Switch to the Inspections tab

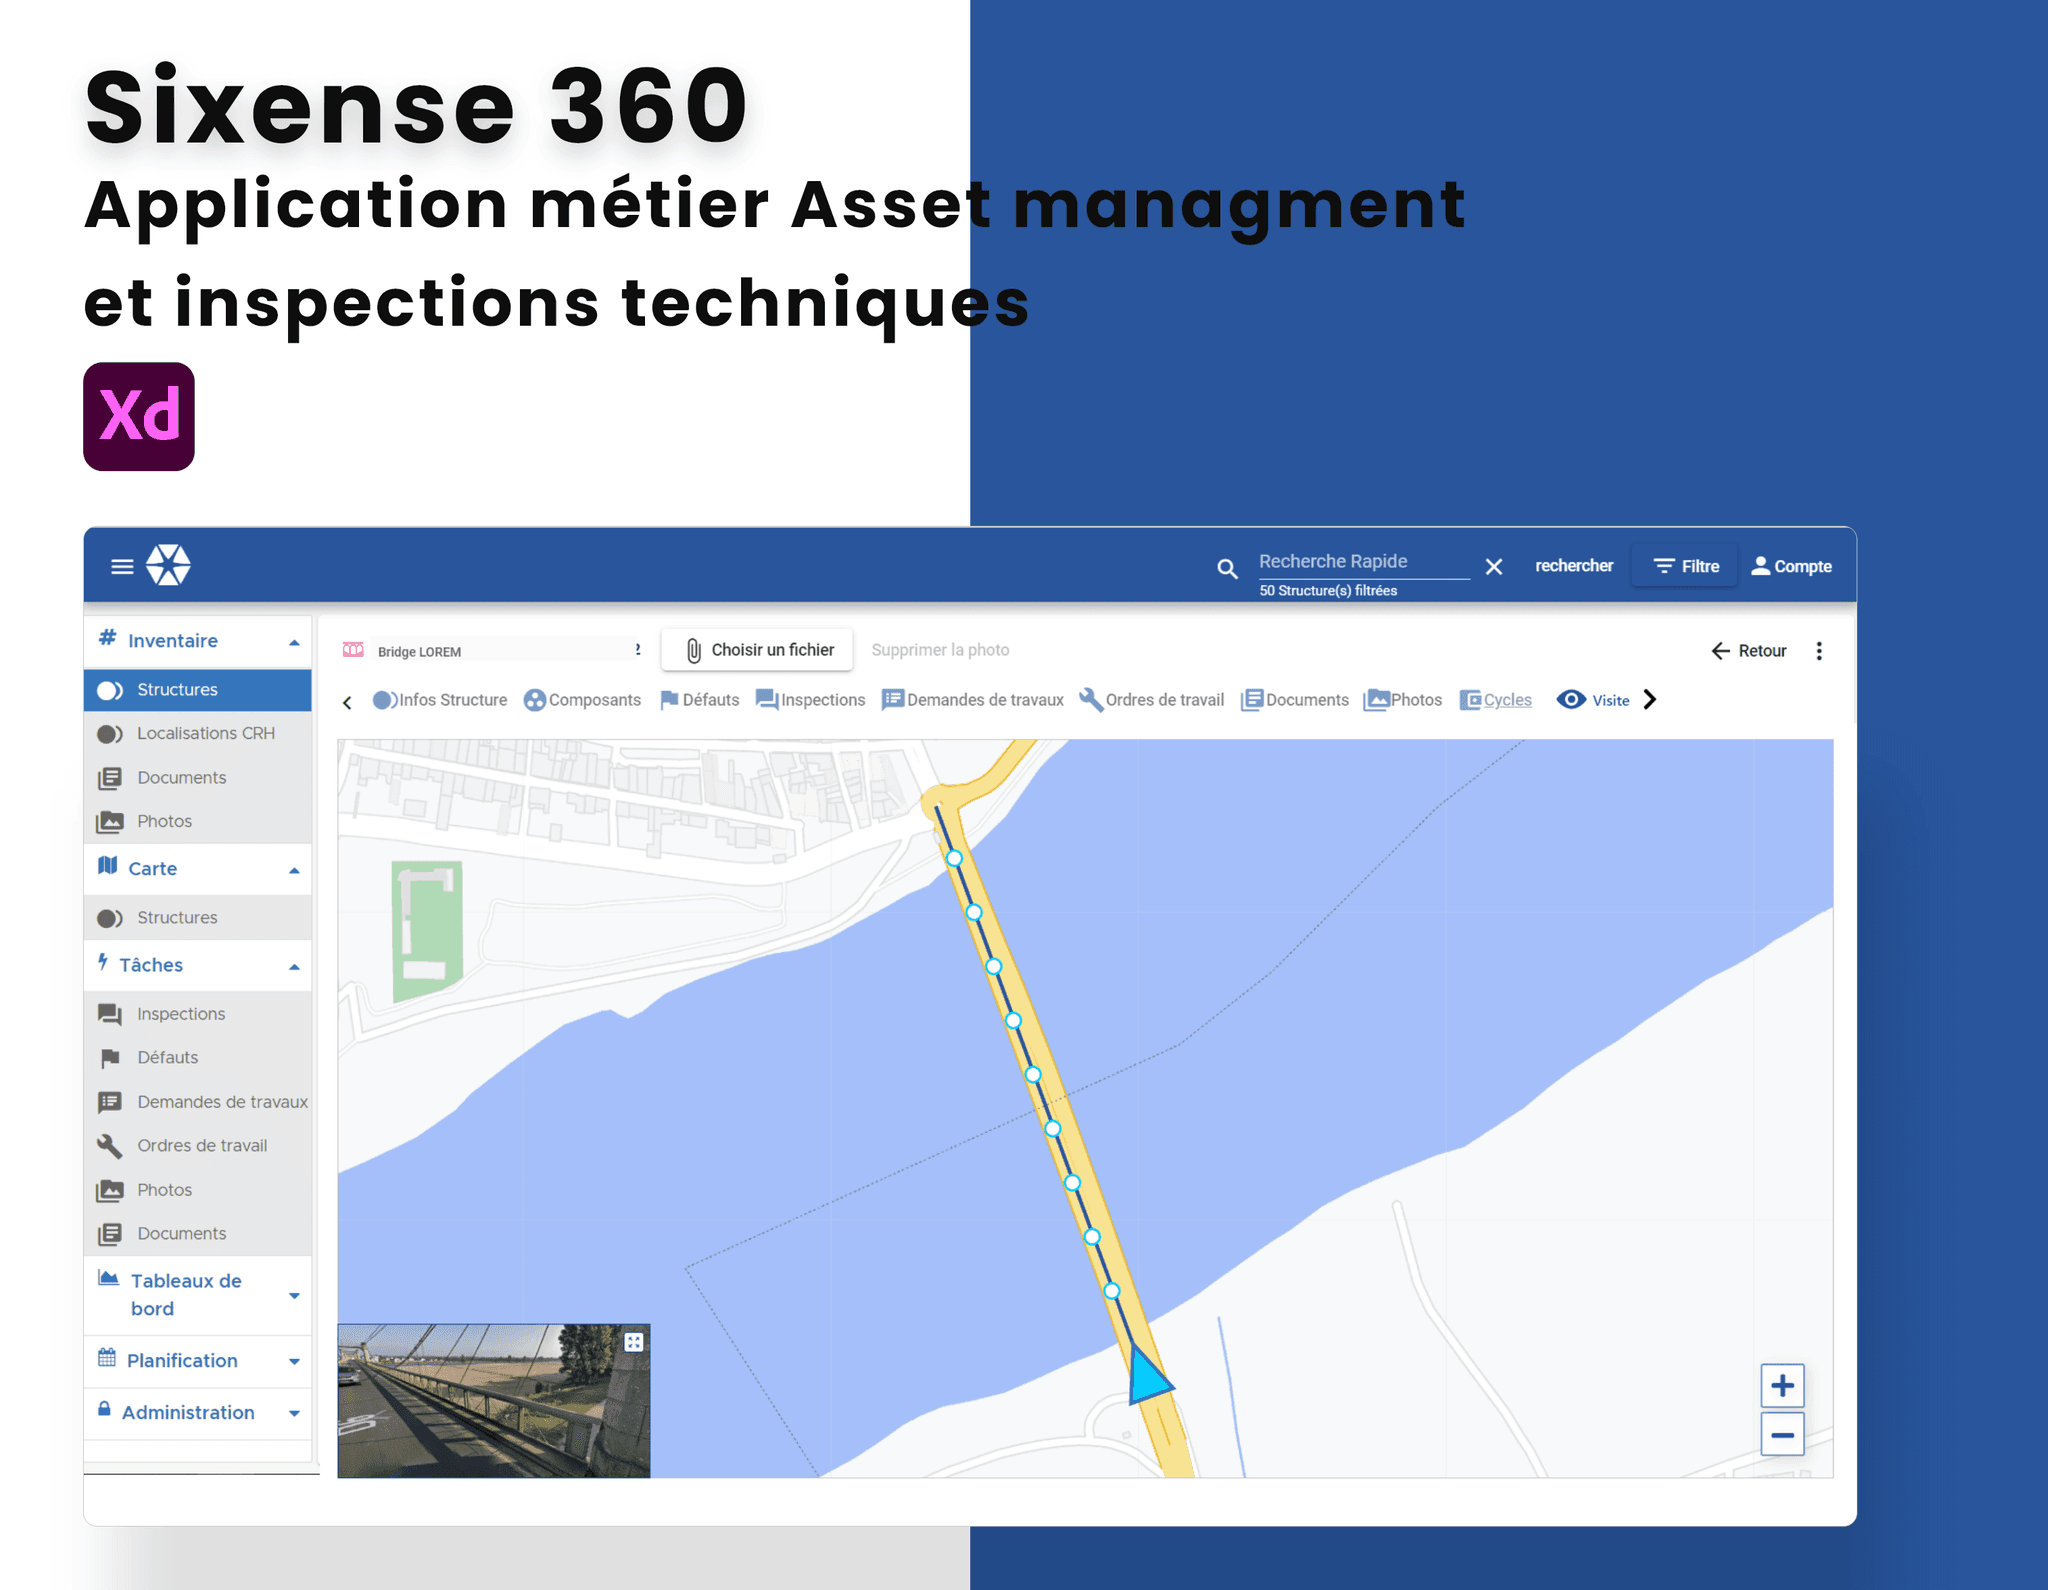click(x=811, y=700)
